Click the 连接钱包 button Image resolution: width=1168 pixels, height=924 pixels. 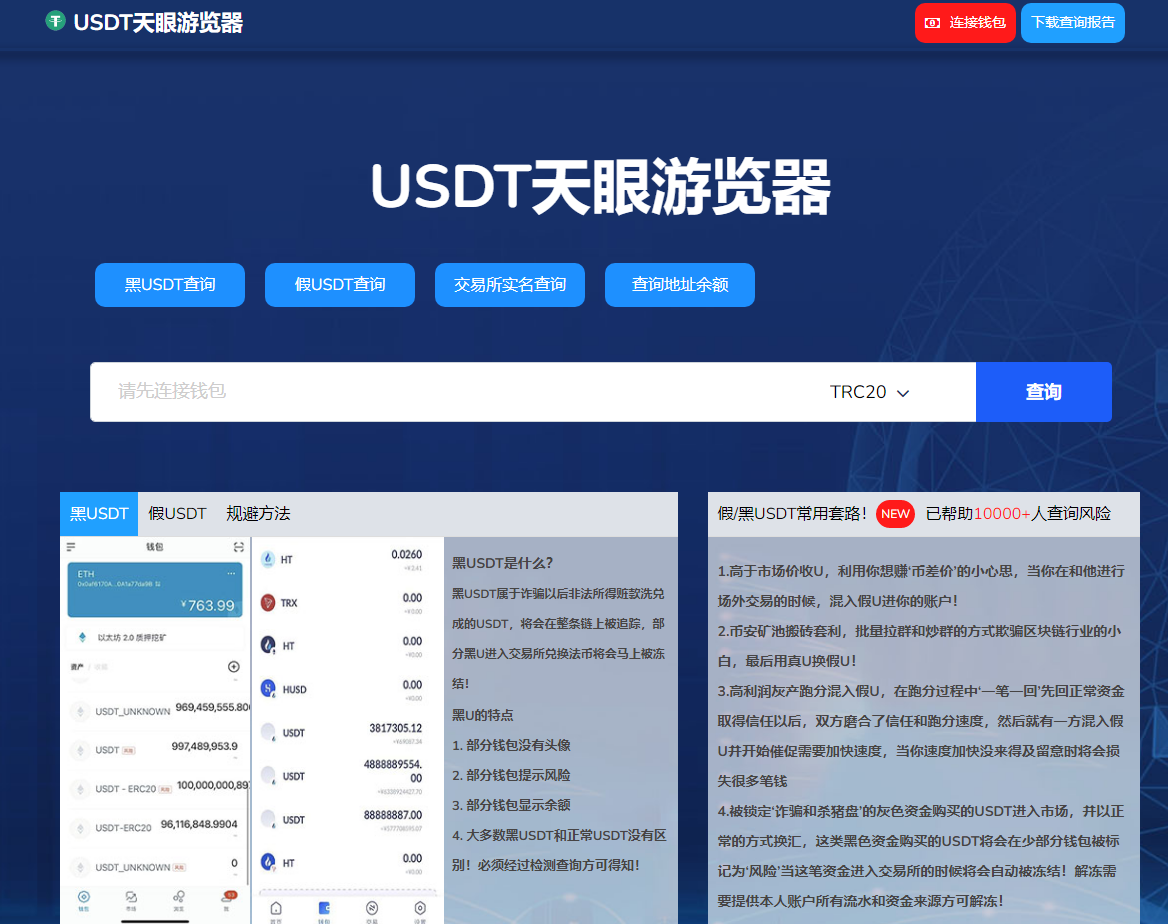(x=965, y=22)
